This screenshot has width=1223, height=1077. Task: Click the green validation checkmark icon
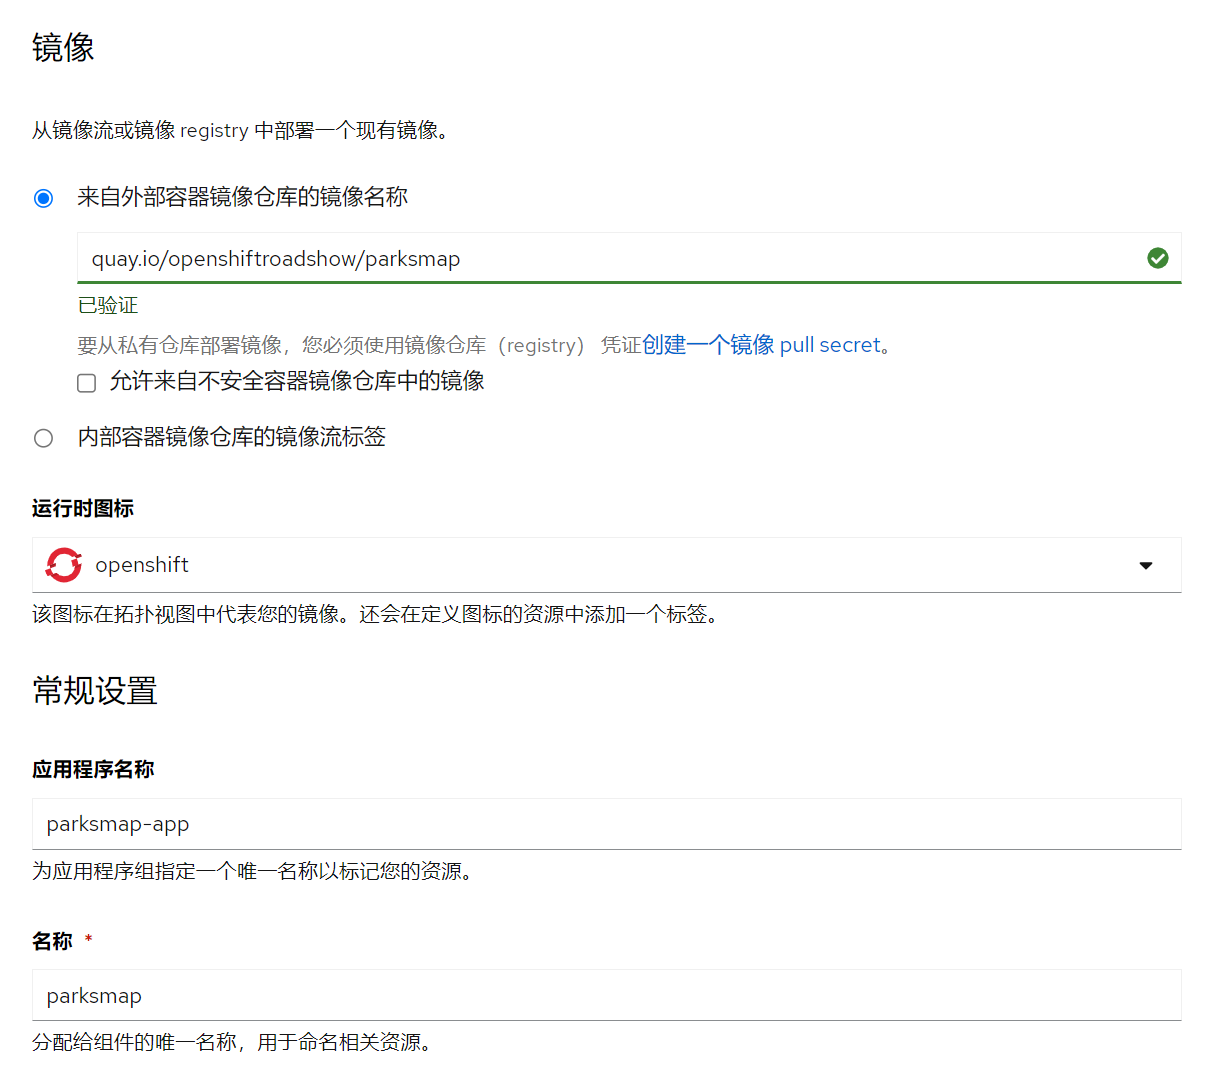[x=1157, y=258]
